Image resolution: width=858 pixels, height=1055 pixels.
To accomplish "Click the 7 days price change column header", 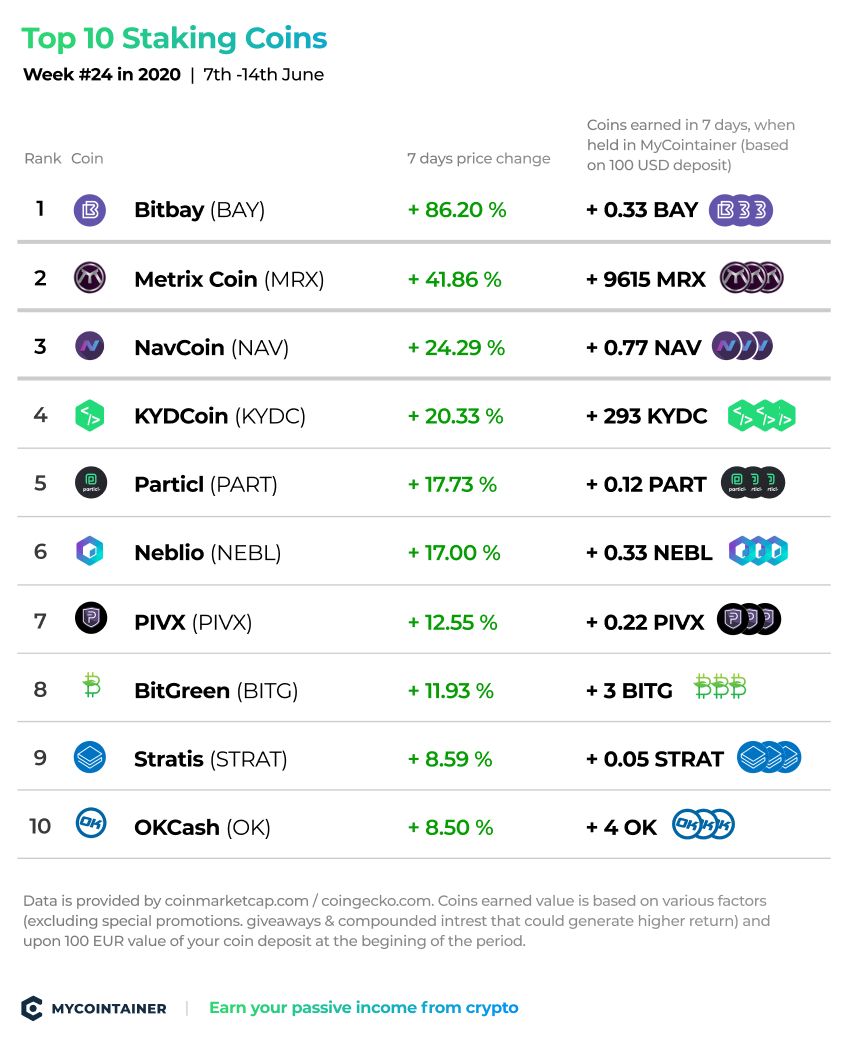I will pos(478,159).
